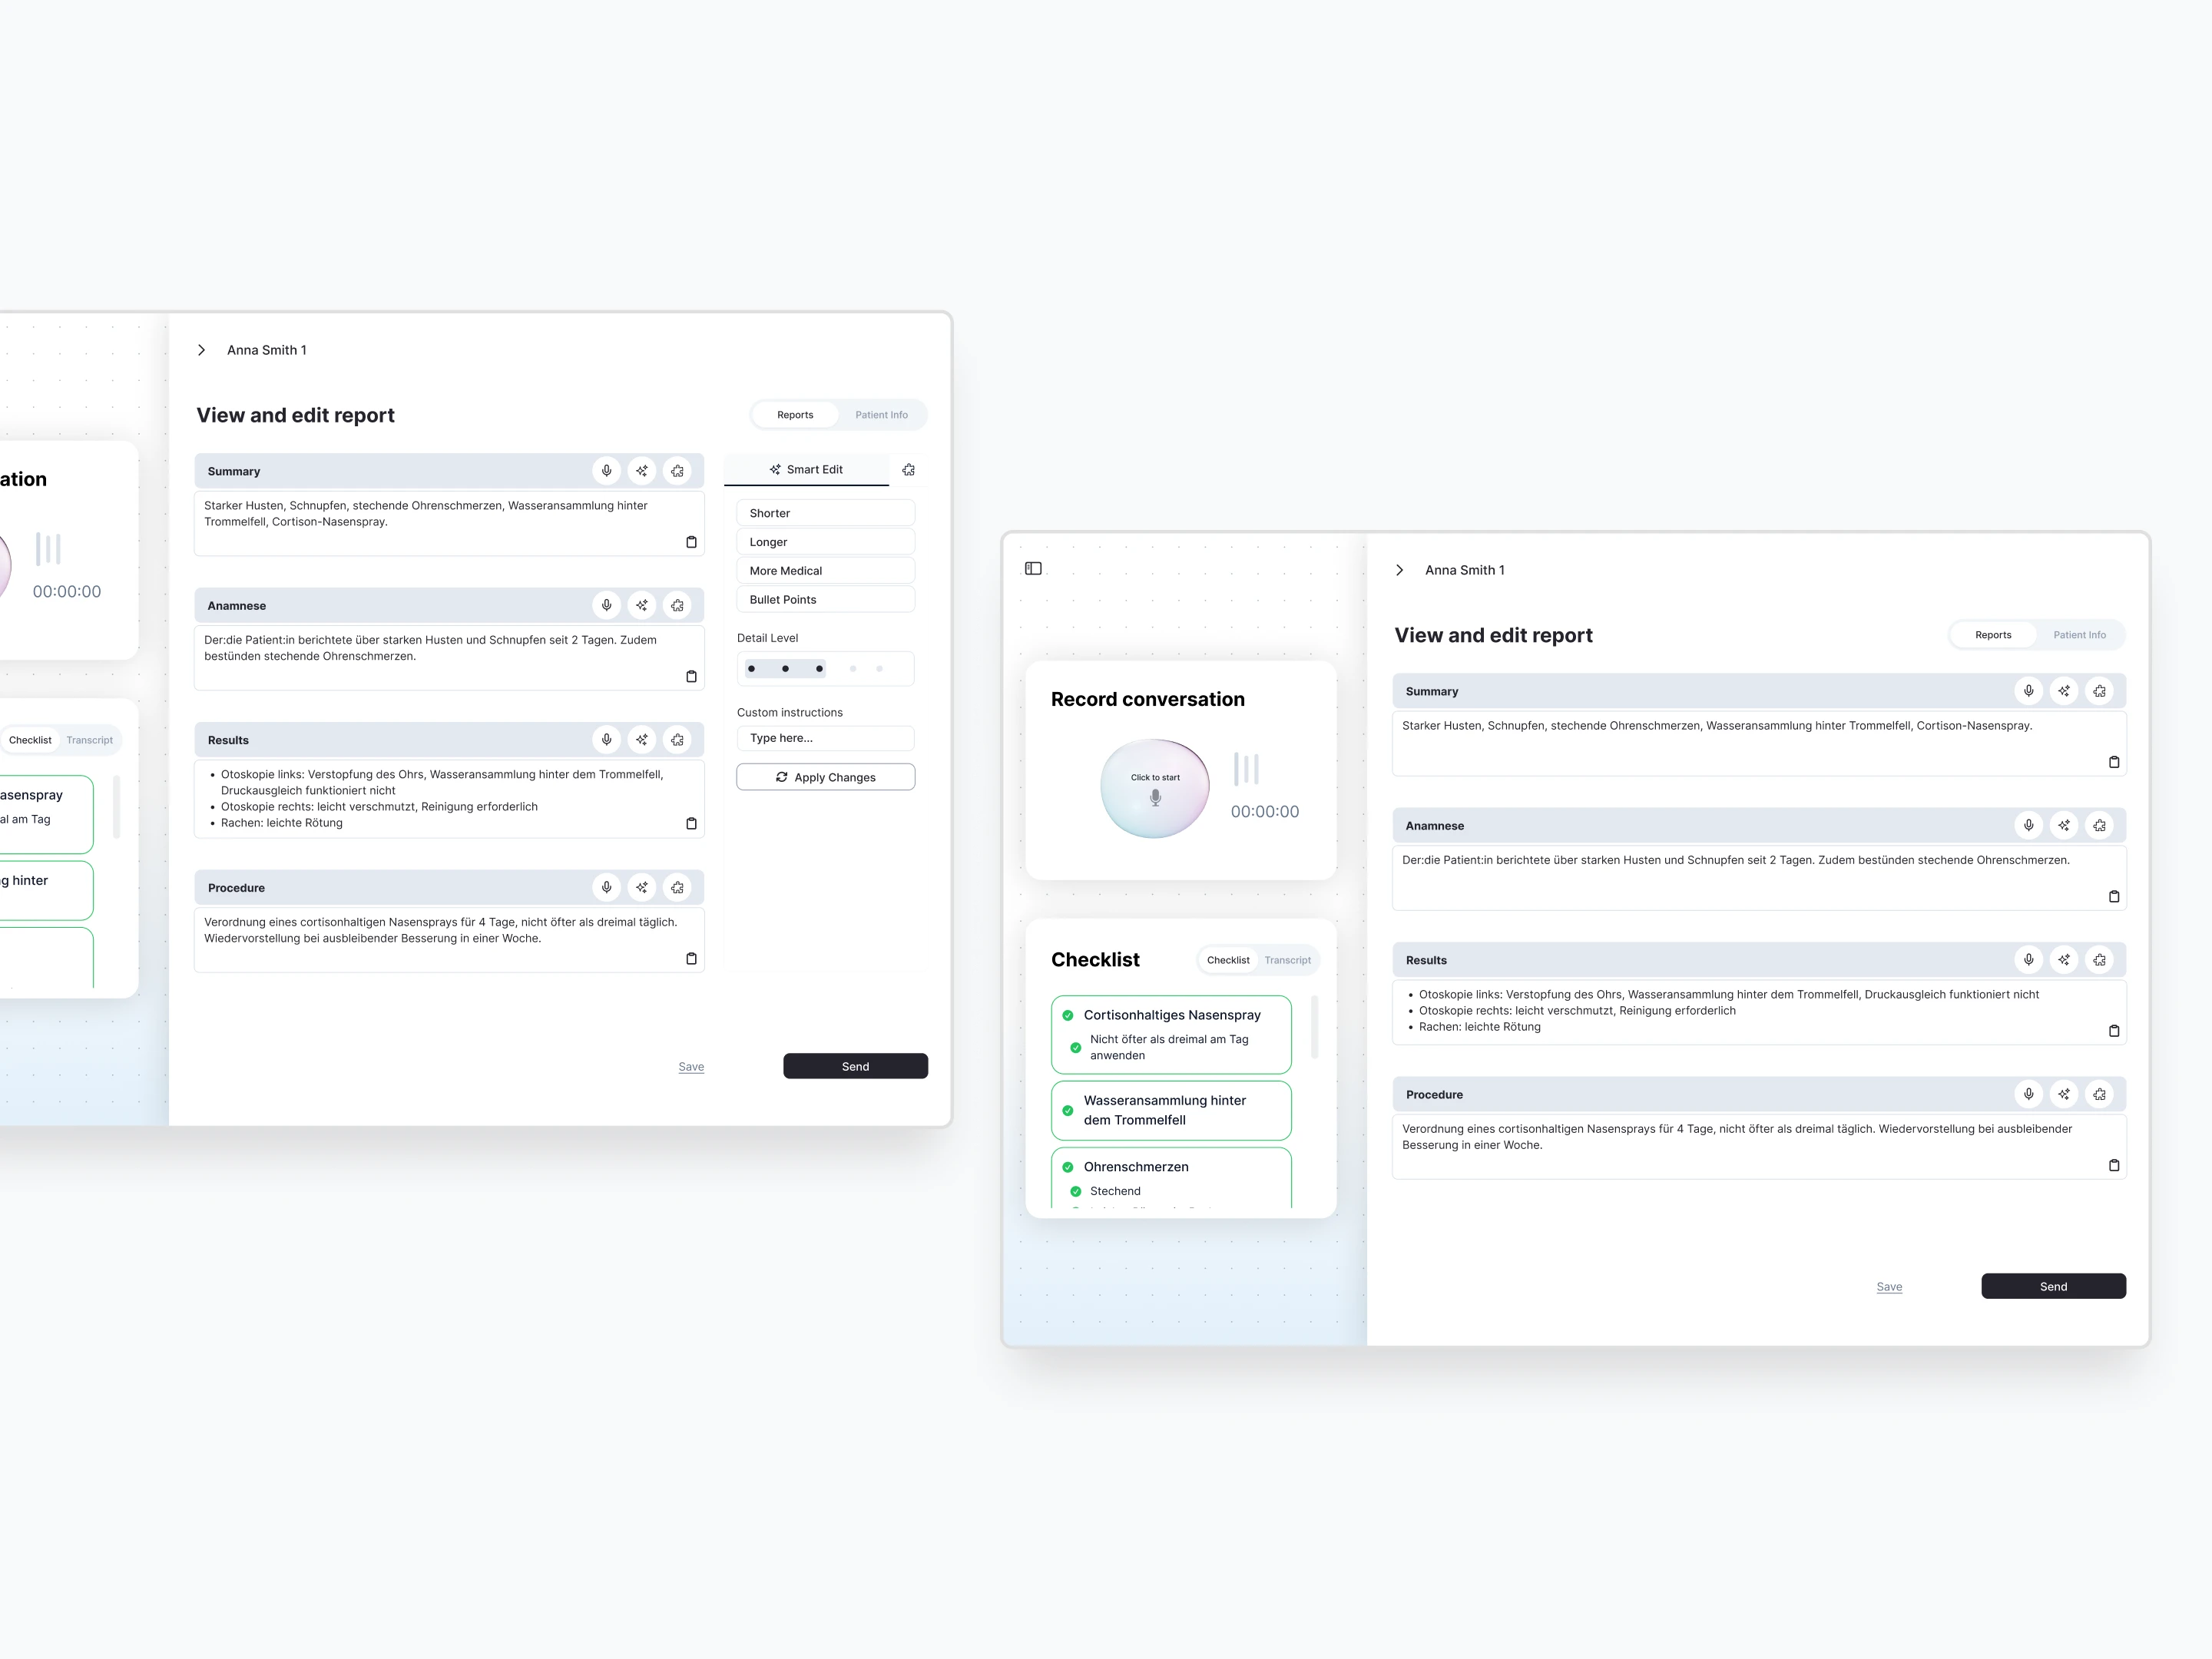
Task: Click the 'Click to start' microphone orb
Action: 1155,788
